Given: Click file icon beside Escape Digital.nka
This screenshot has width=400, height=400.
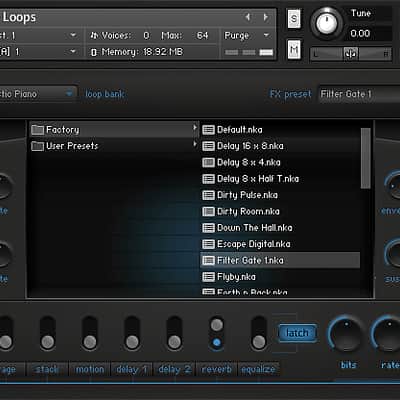Looking at the screenshot, I should tap(208, 244).
